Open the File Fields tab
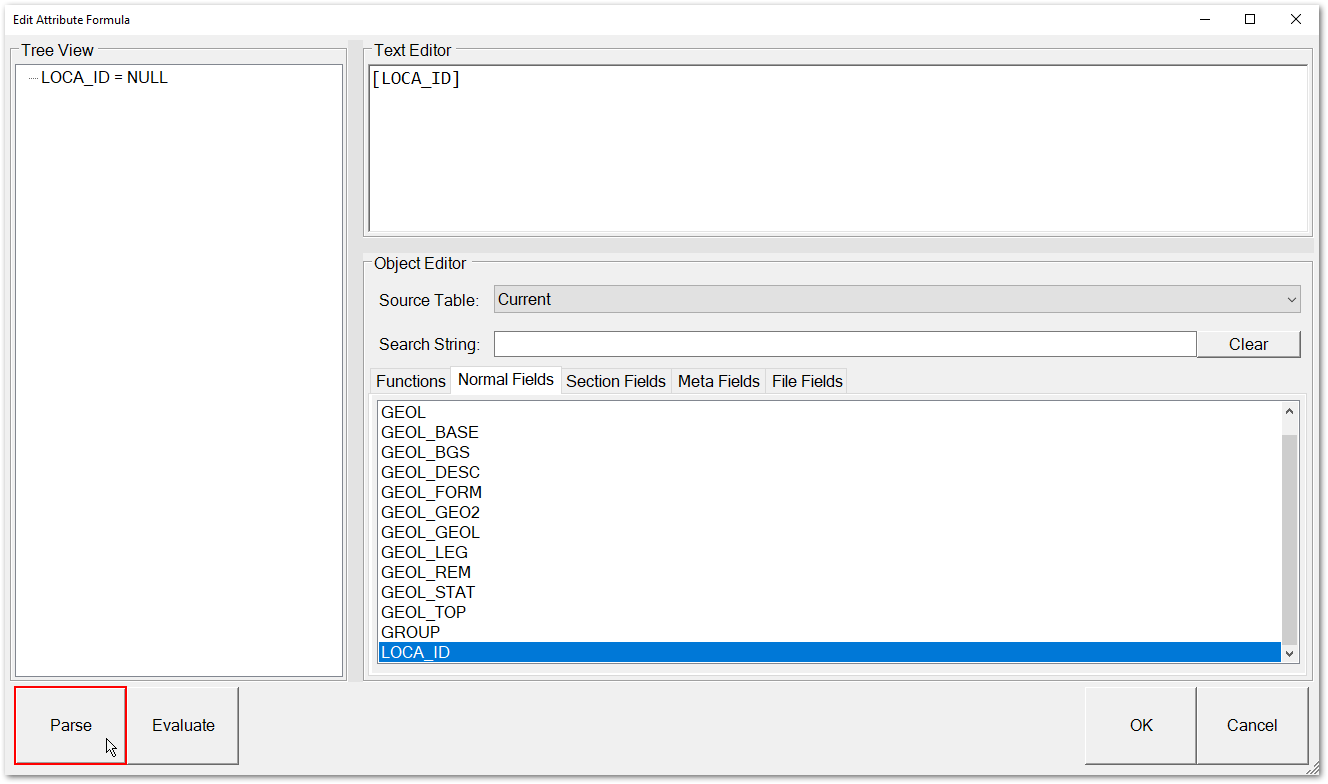Screen dimensions: 1328x784 807,381
